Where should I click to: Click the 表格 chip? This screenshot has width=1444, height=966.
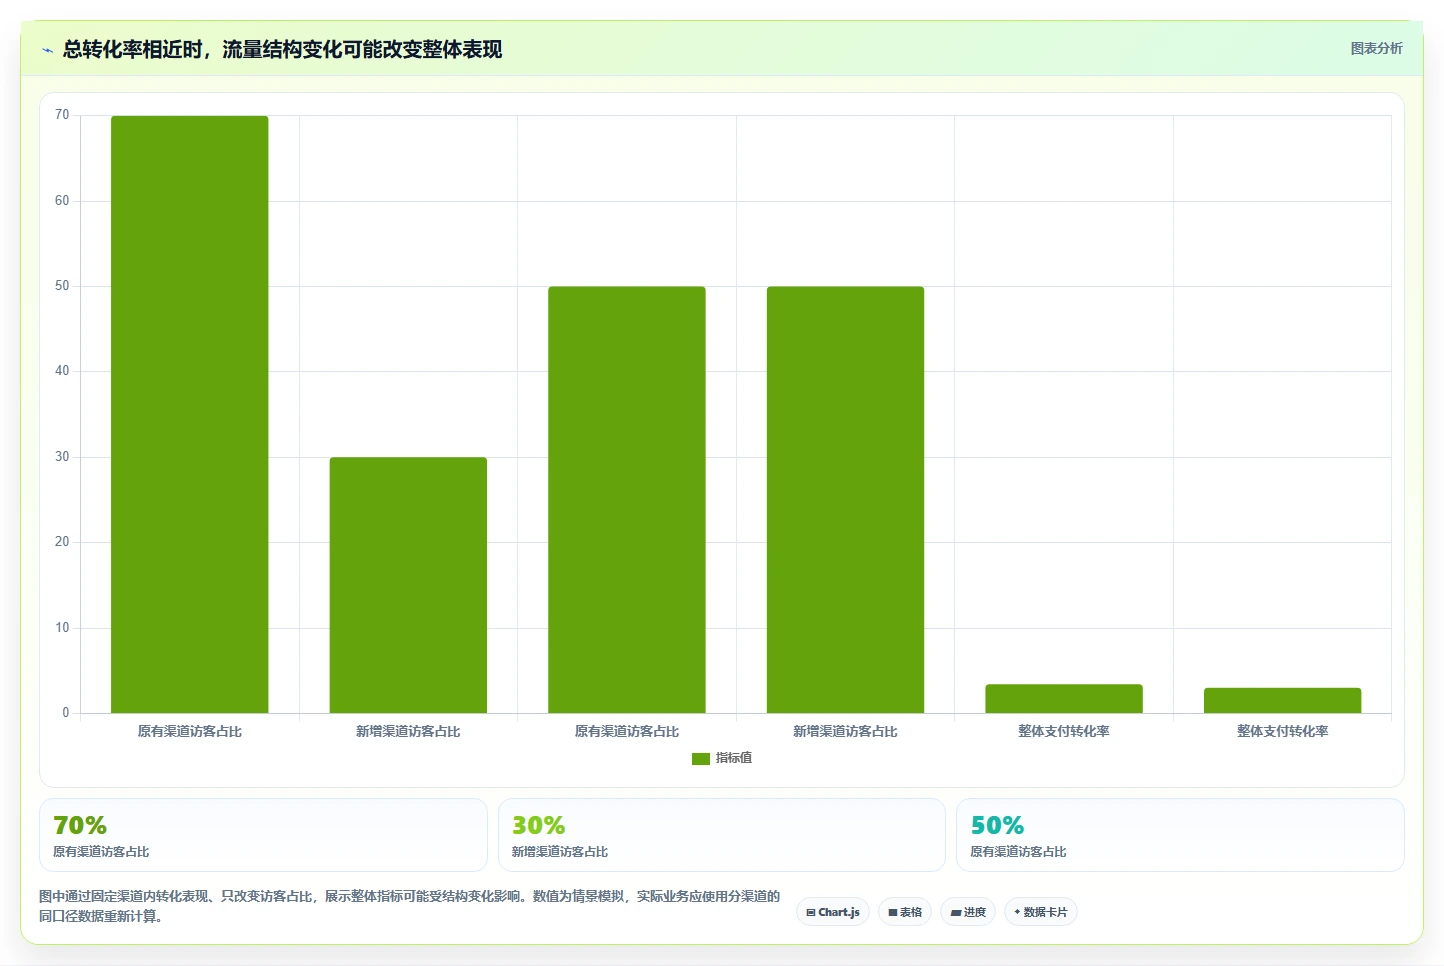pyautogui.click(x=905, y=912)
